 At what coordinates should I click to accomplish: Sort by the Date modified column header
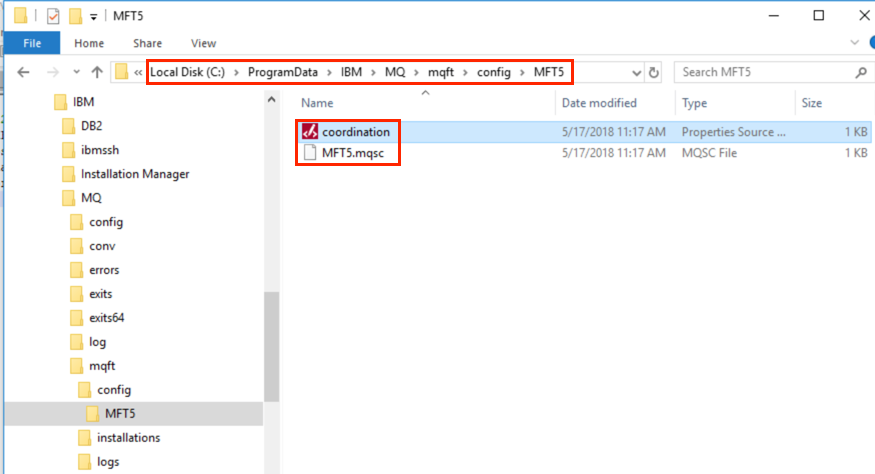(599, 103)
